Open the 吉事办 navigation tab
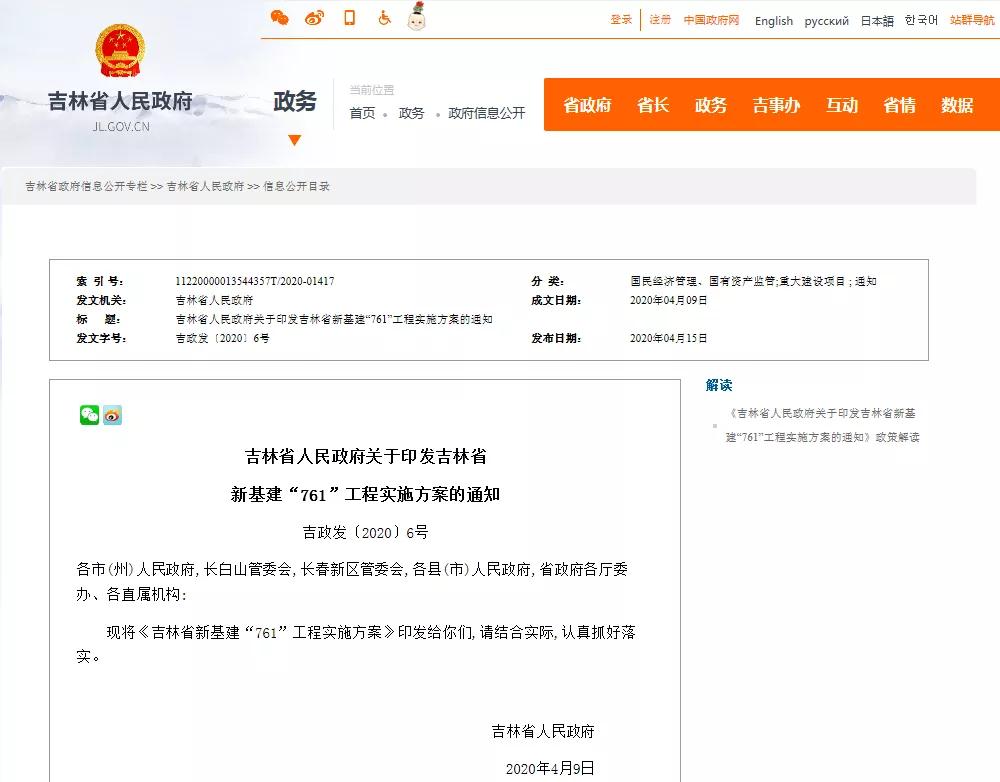The height and width of the screenshot is (782, 1000). click(776, 105)
